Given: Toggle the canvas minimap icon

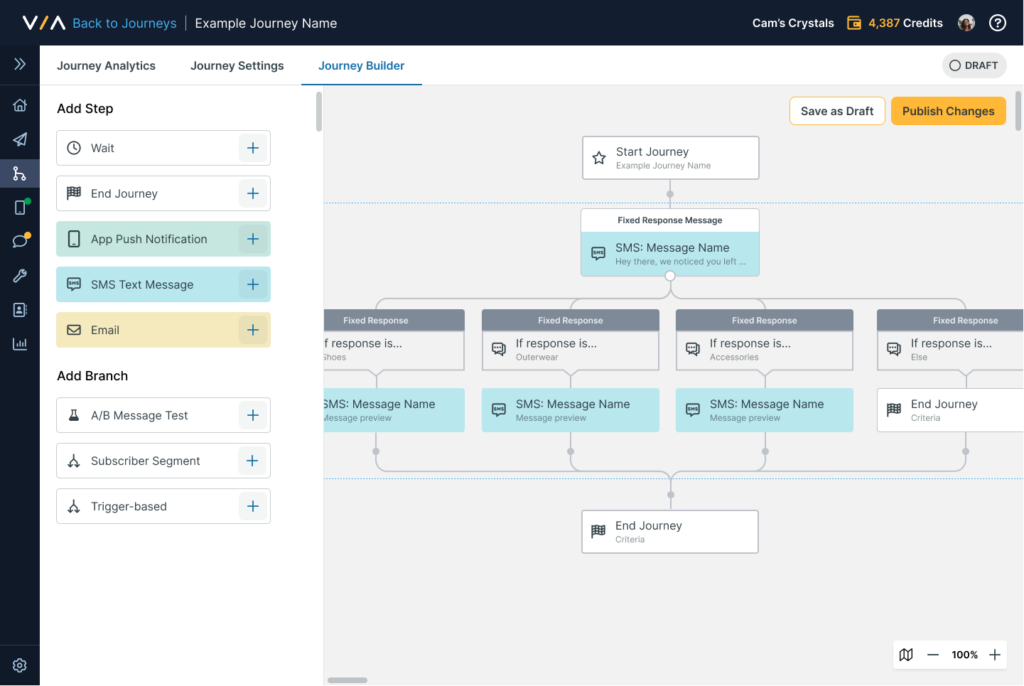Looking at the screenshot, I should [906, 655].
